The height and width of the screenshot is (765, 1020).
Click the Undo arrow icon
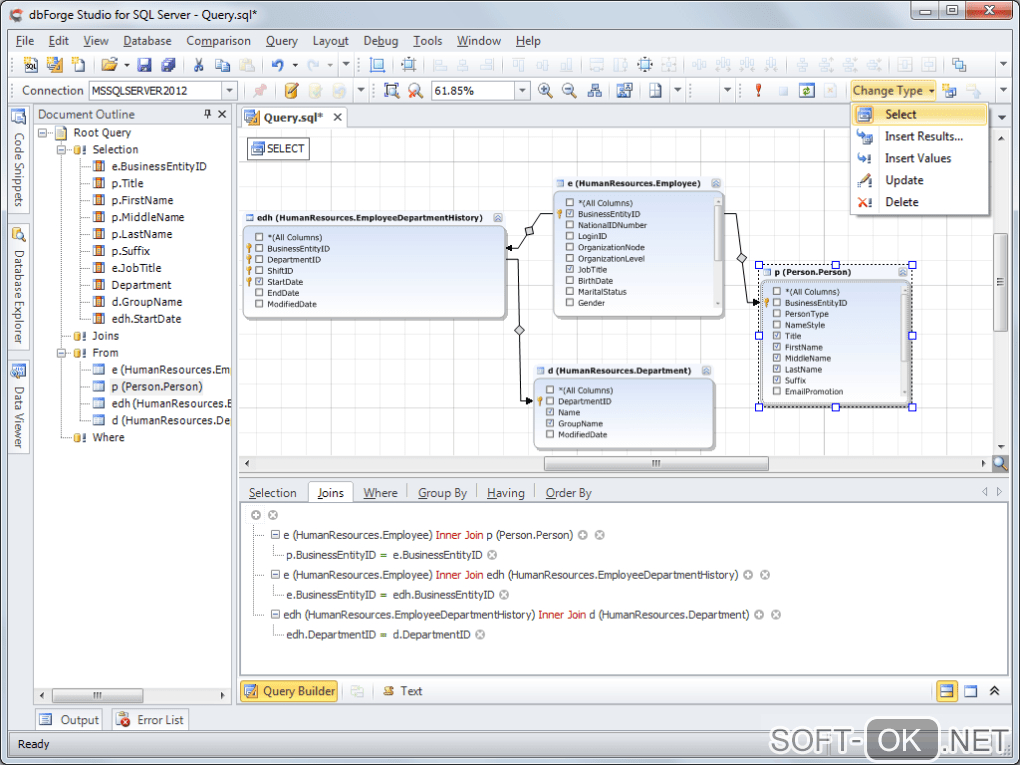pyautogui.click(x=277, y=65)
